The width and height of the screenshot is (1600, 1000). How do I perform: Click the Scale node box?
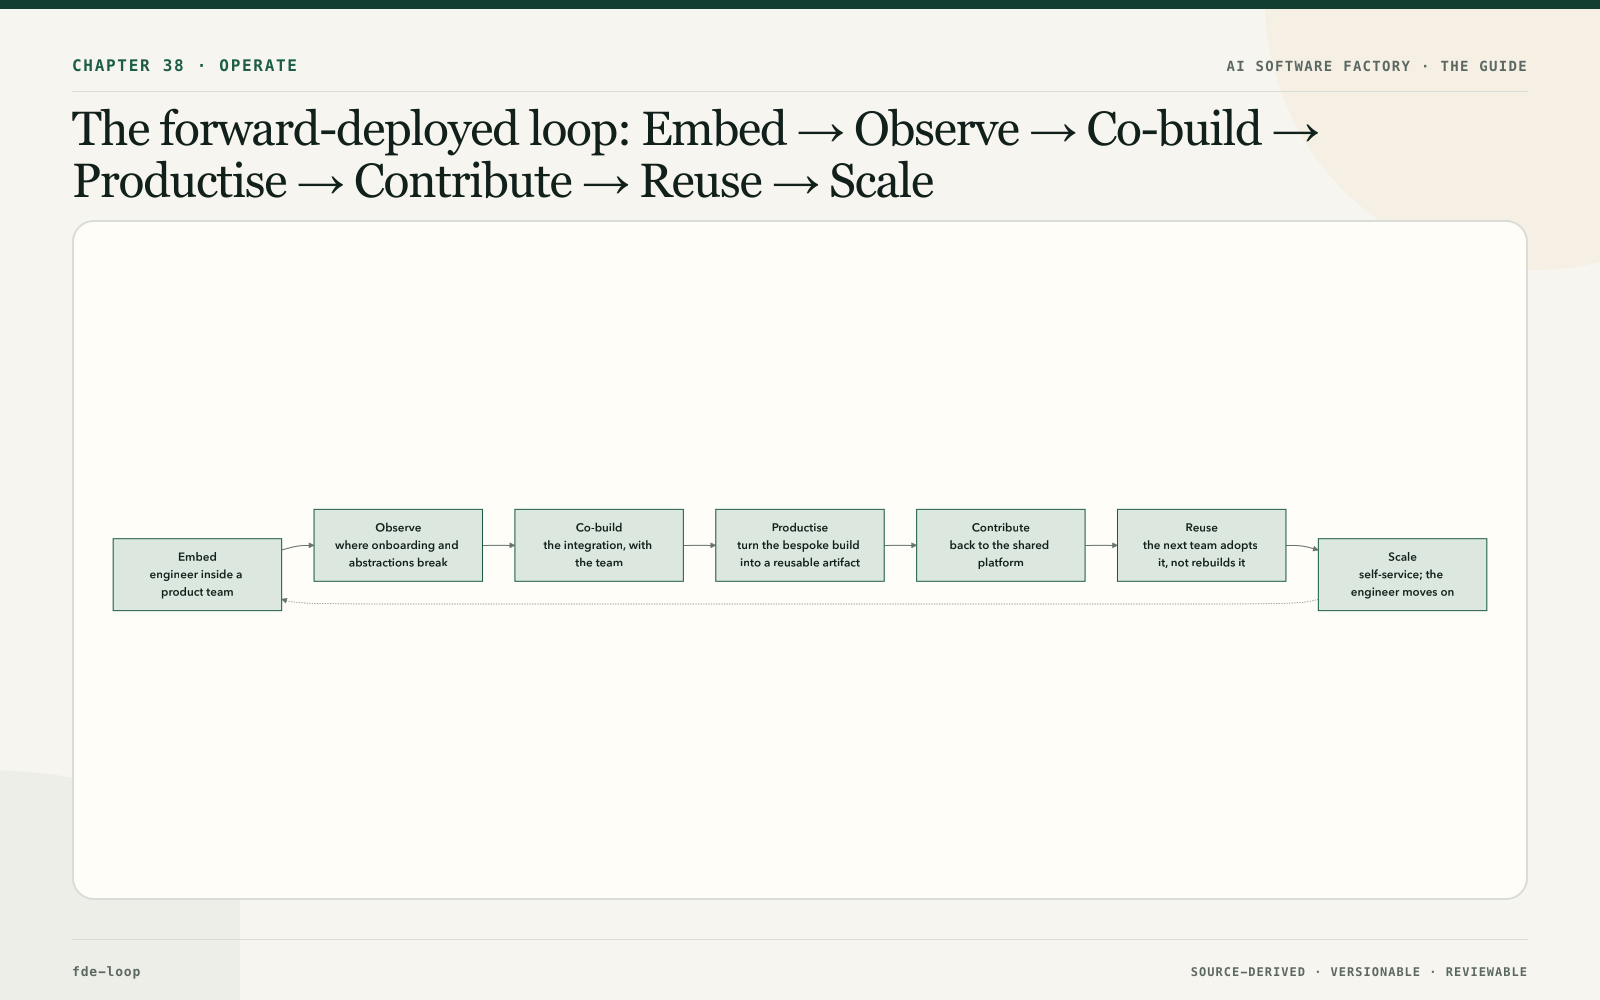1402,574
